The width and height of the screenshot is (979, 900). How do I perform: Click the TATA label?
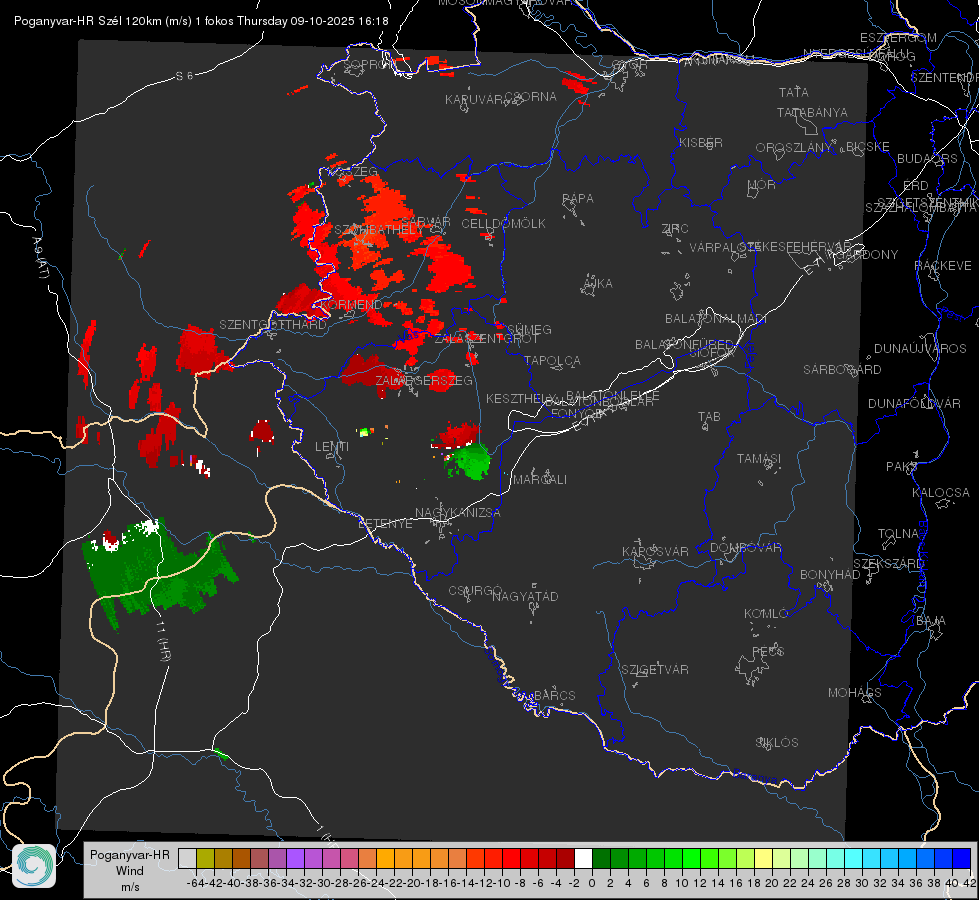(794, 92)
